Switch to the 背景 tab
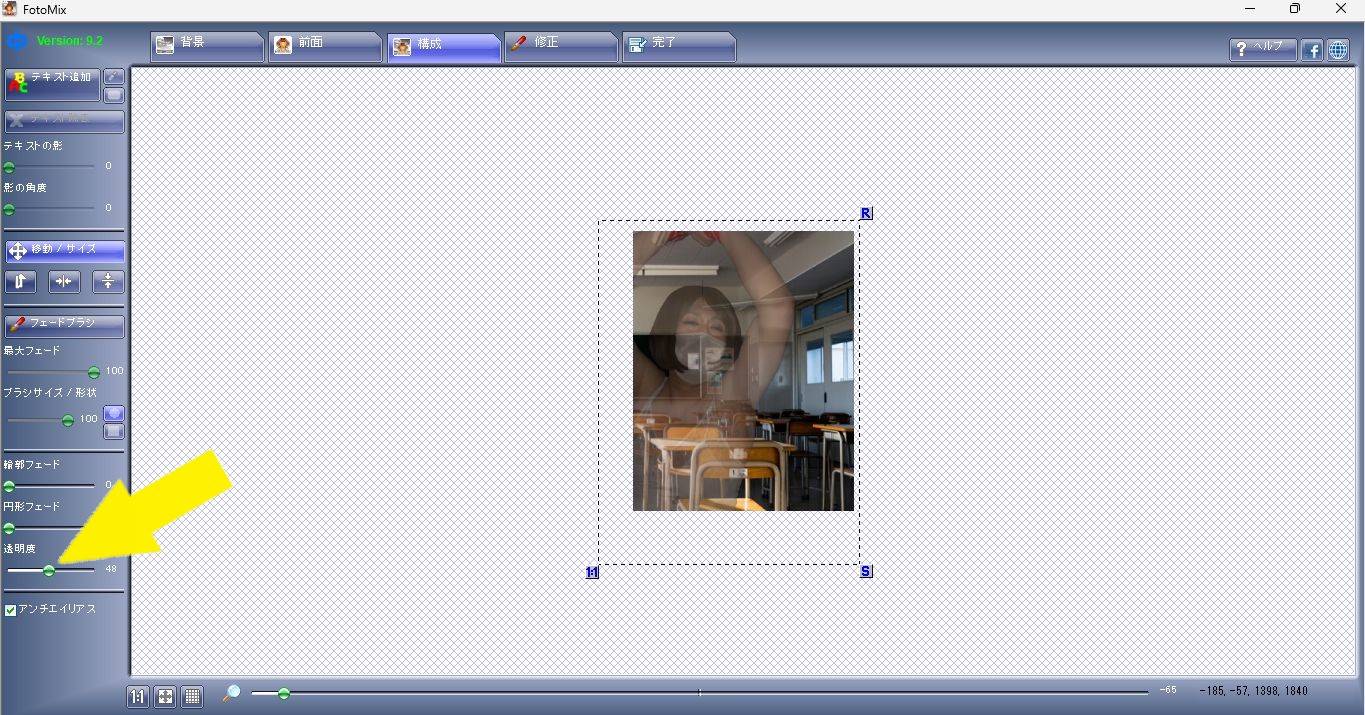The width and height of the screenshot is (1365, 715). pos(206,45)
